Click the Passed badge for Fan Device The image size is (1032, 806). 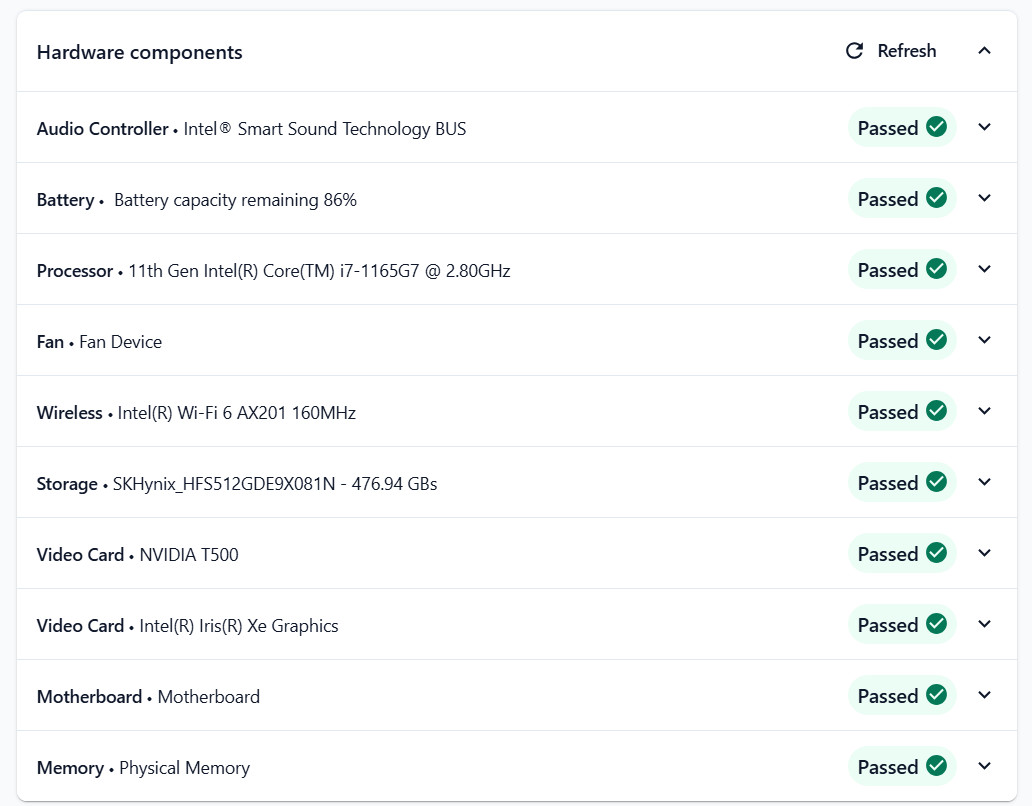coord(902,340)
